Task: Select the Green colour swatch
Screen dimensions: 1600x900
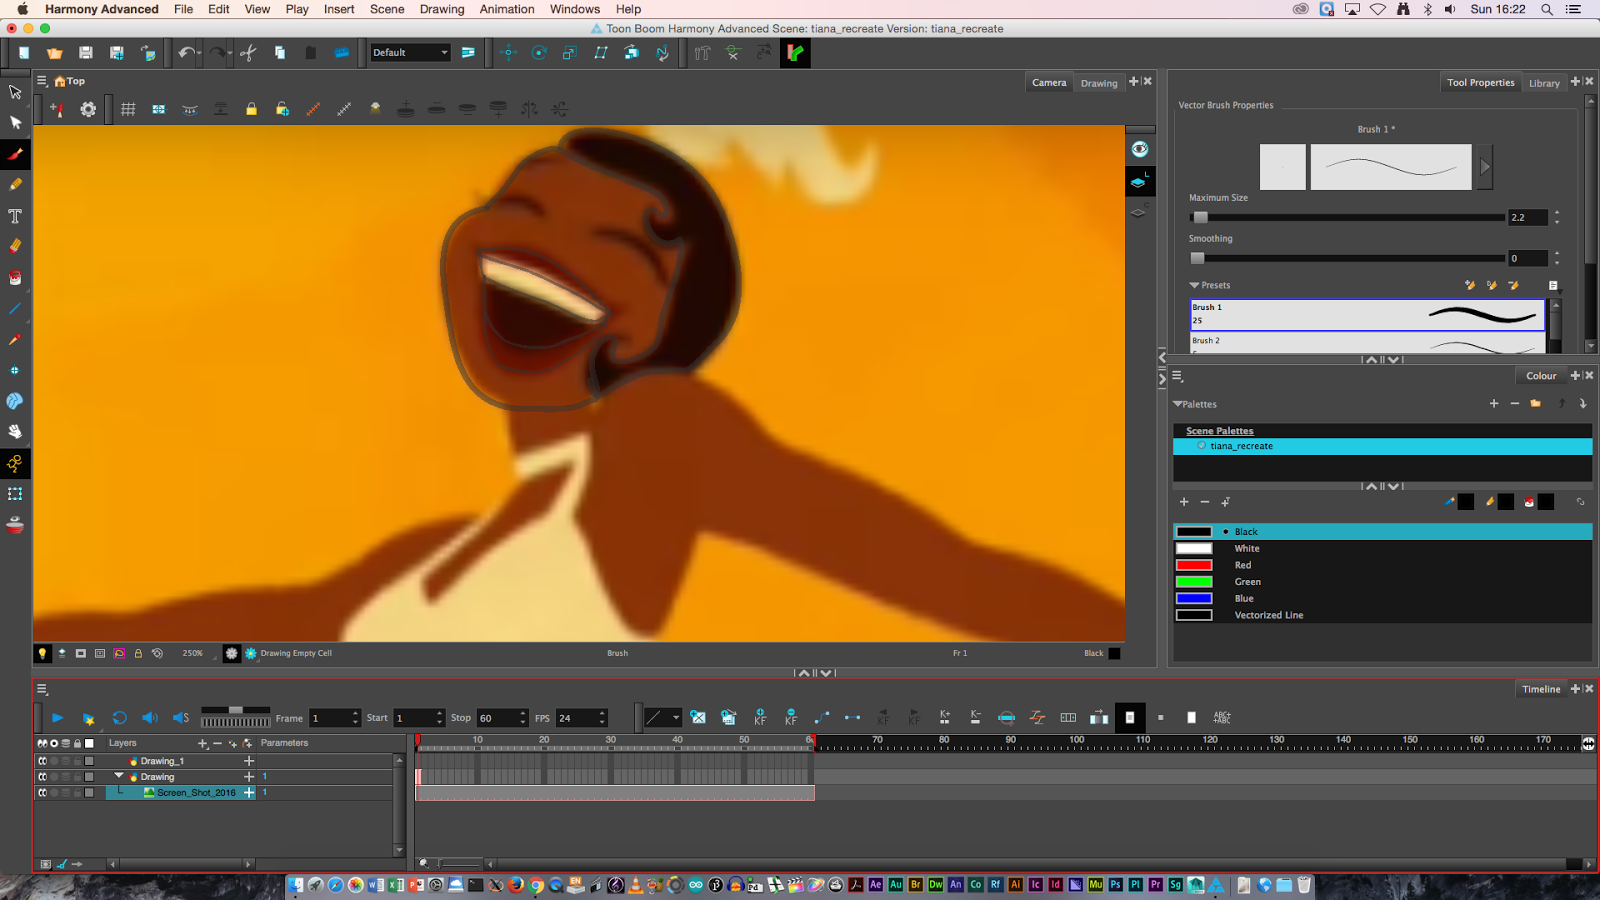Action: coord(1194,582)
